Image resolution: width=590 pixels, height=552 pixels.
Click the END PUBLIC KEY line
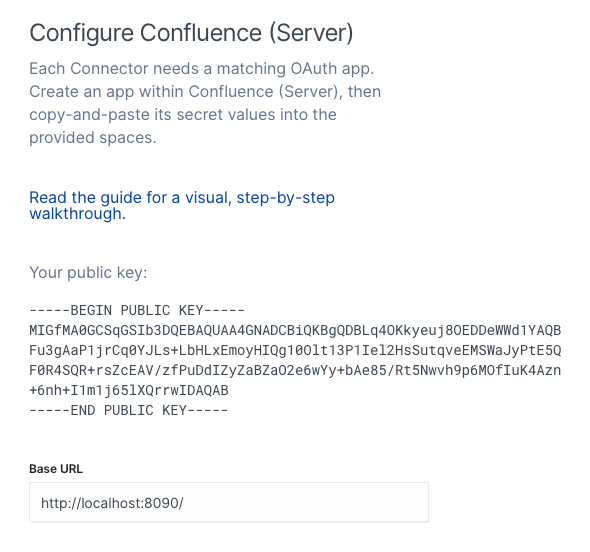(129, 410)
